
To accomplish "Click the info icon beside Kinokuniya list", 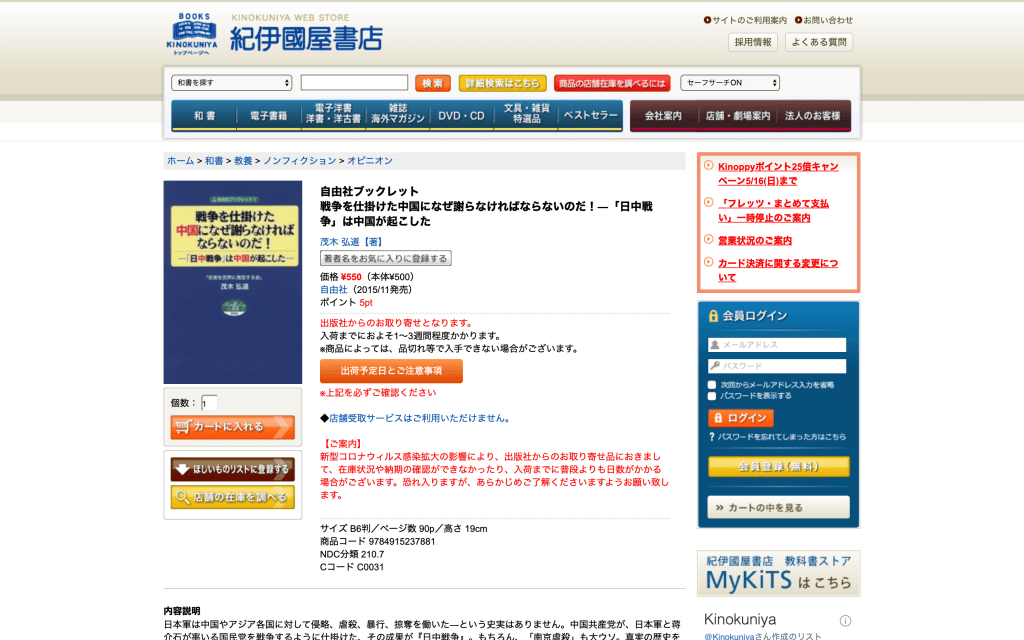I will pos(845,620).
